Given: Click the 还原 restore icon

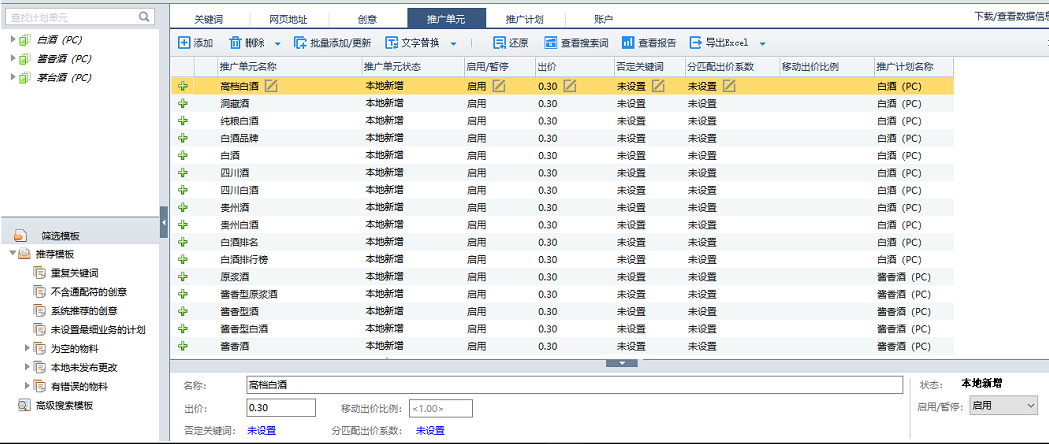Looking at the screenshot, I should (499, 43).
